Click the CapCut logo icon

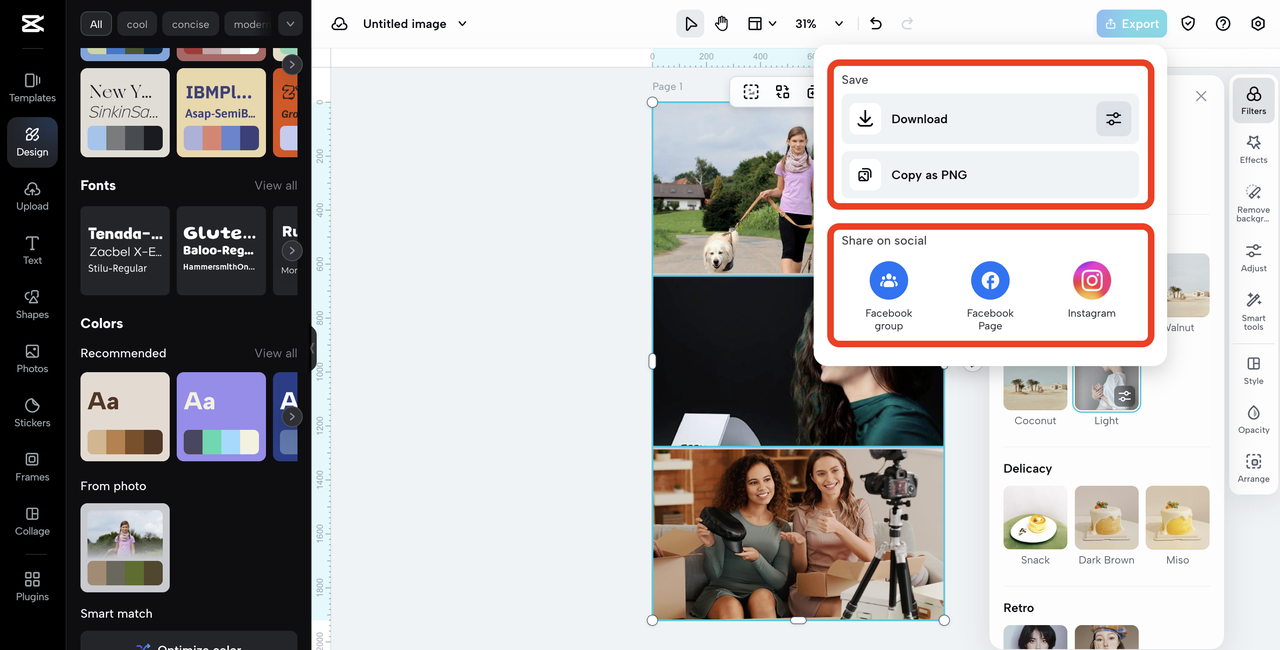pos(32,24)
